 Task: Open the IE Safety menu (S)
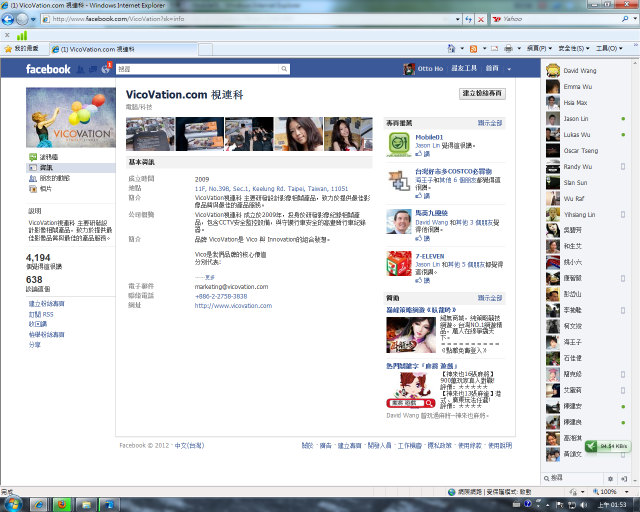pos(574,49)
